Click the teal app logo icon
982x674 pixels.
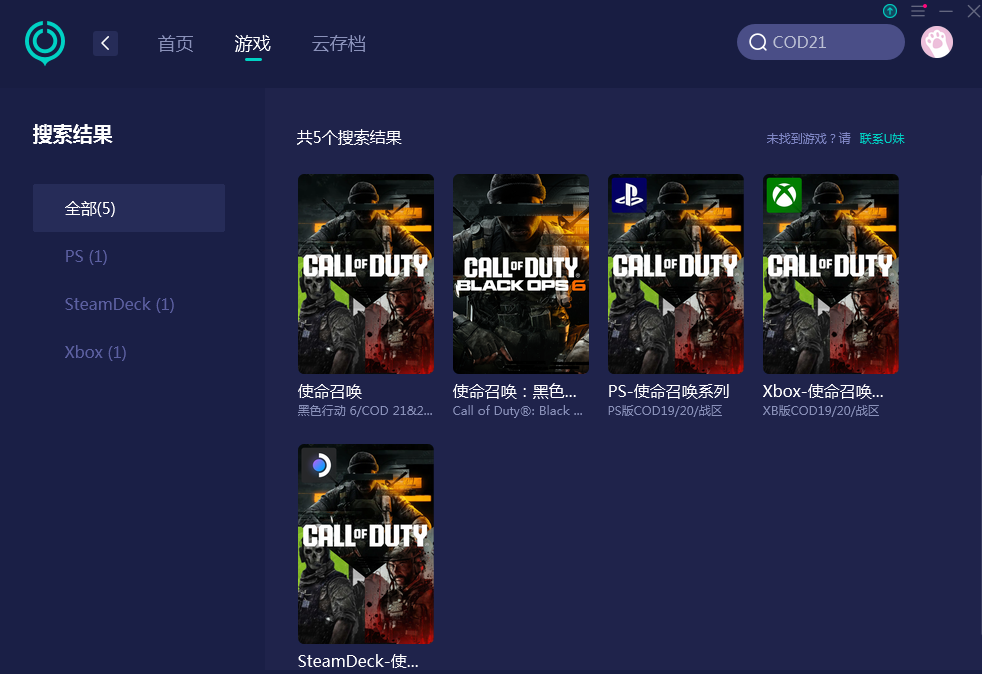pyautogui.click(x=45, y=43)
